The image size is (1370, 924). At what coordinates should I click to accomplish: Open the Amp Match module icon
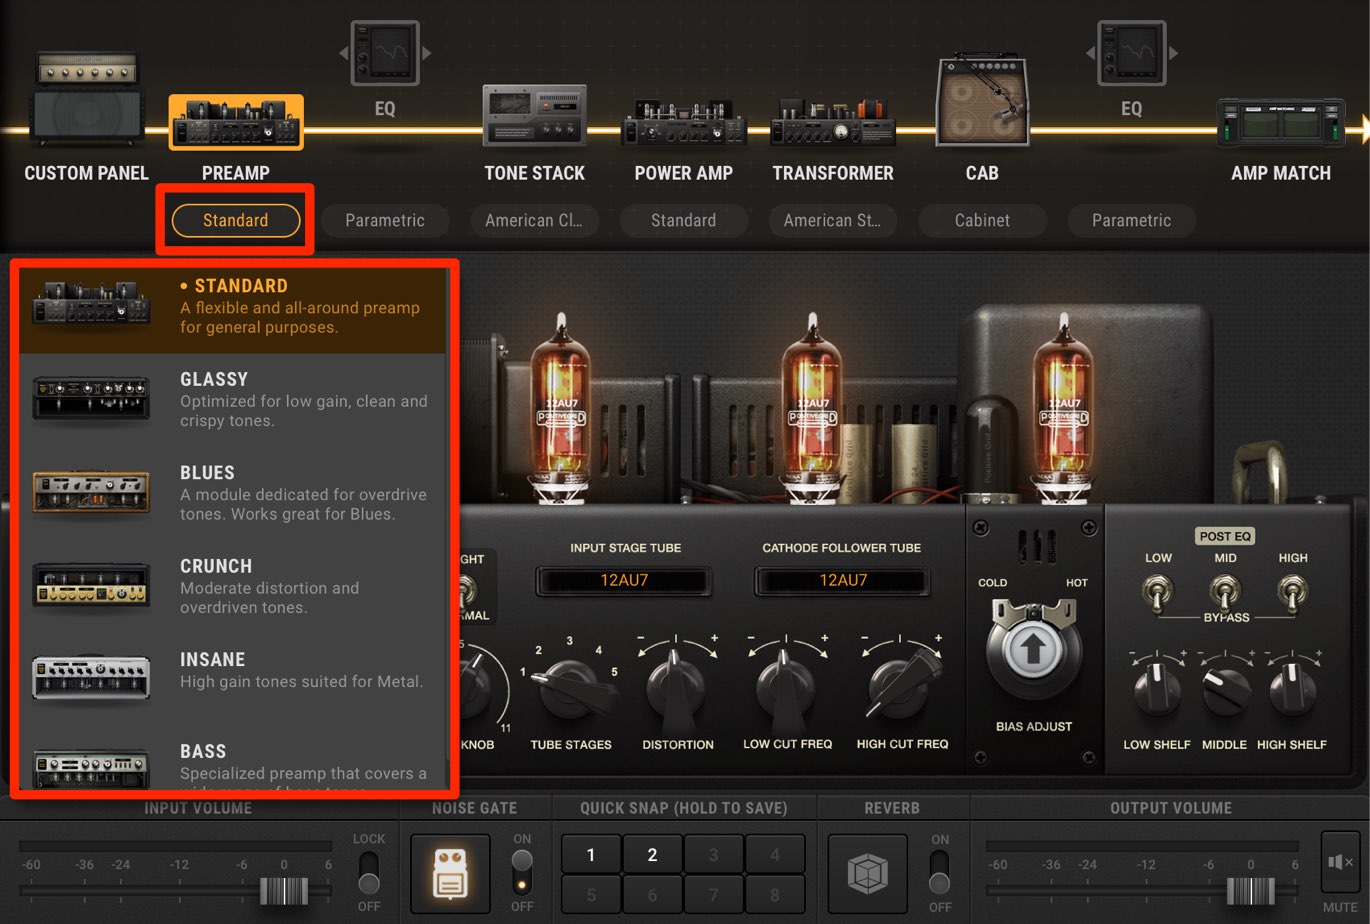(1281, 124)
